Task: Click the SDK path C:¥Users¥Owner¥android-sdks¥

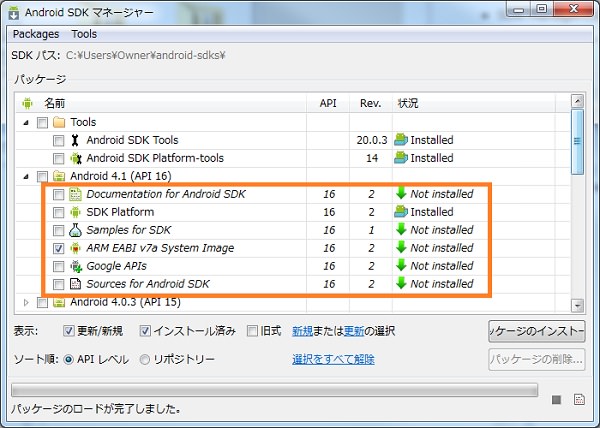Action: [146, 55]
